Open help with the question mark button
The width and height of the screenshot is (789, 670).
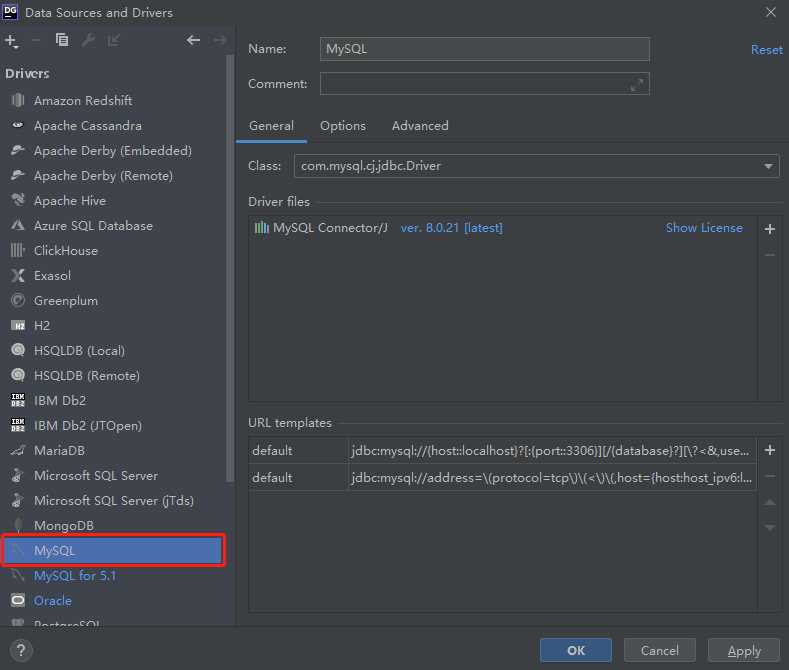21,650
